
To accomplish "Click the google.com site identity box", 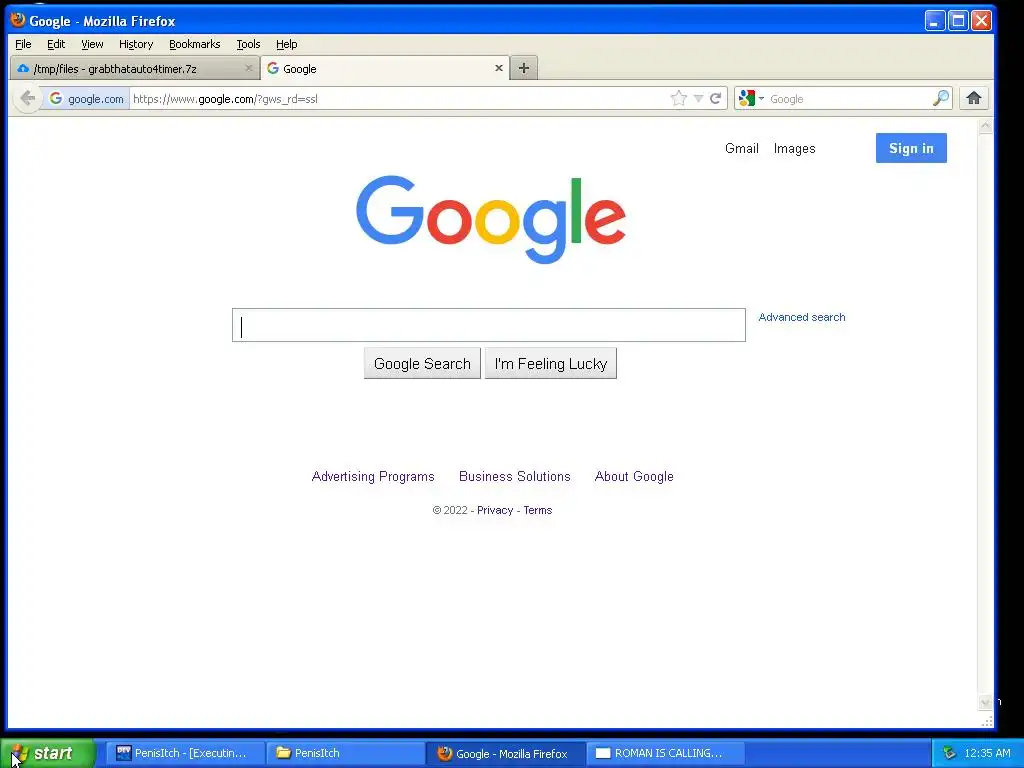I will pos(86,99).
